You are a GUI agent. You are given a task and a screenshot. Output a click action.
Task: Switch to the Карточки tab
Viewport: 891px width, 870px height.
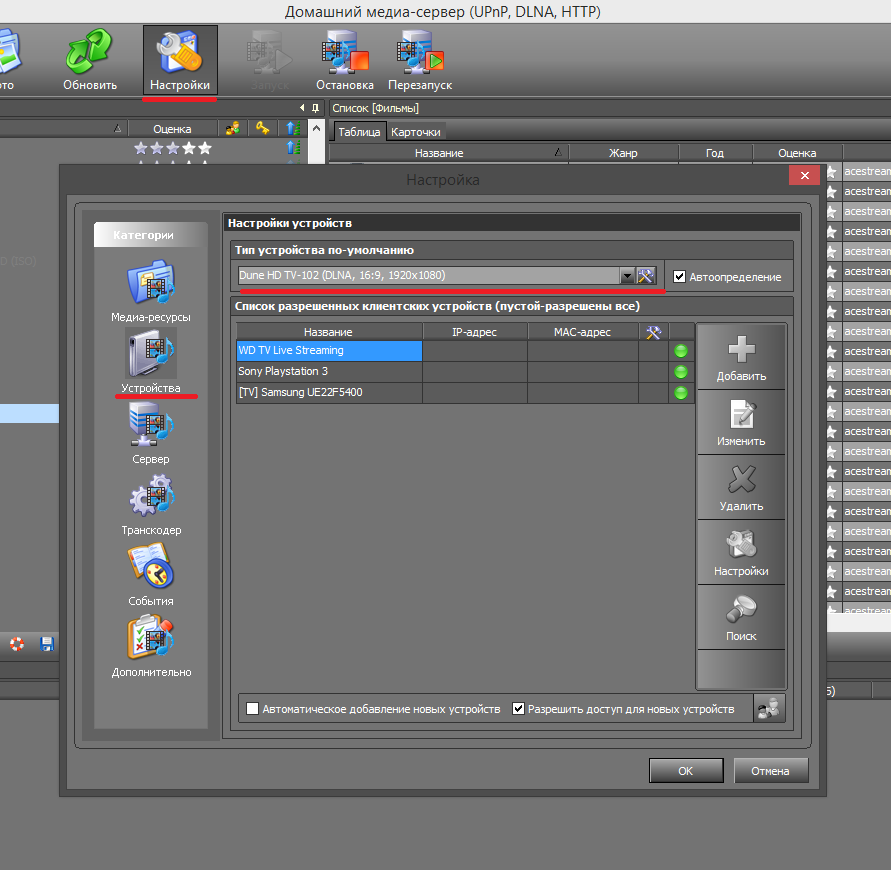click(x=415, y=132)
